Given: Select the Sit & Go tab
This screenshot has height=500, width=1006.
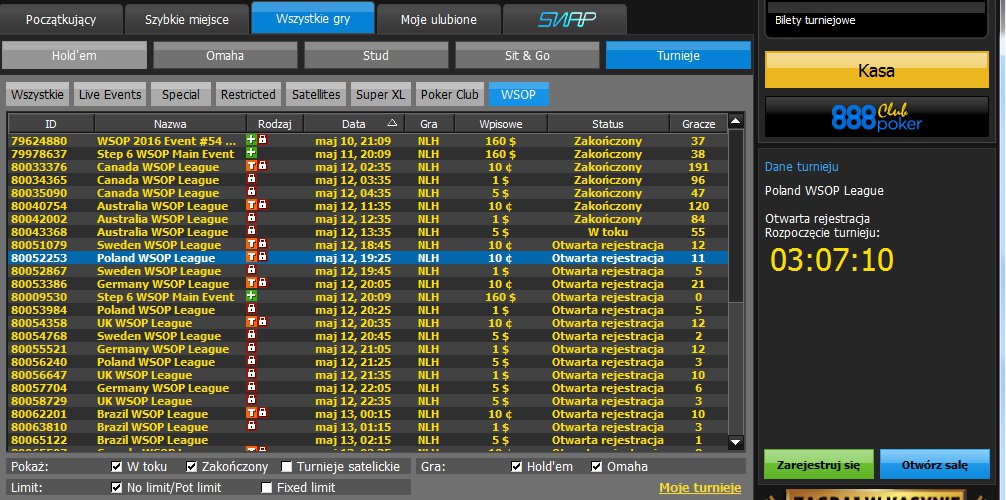Looking at the screenshot, I should (527, 55).
